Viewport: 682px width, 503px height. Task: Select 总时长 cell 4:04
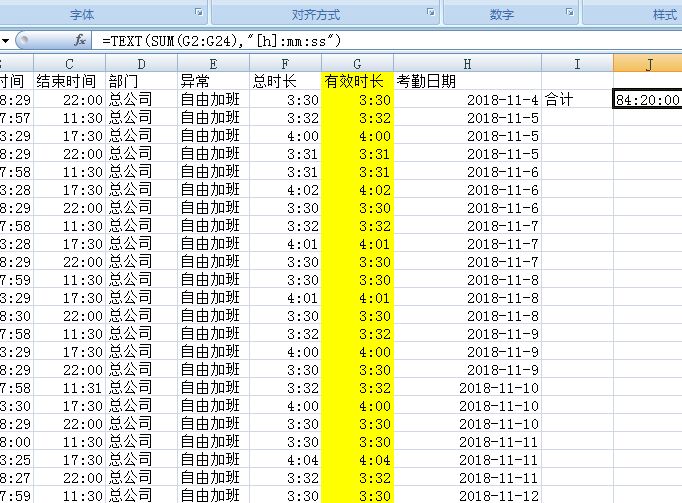point(285,459)
